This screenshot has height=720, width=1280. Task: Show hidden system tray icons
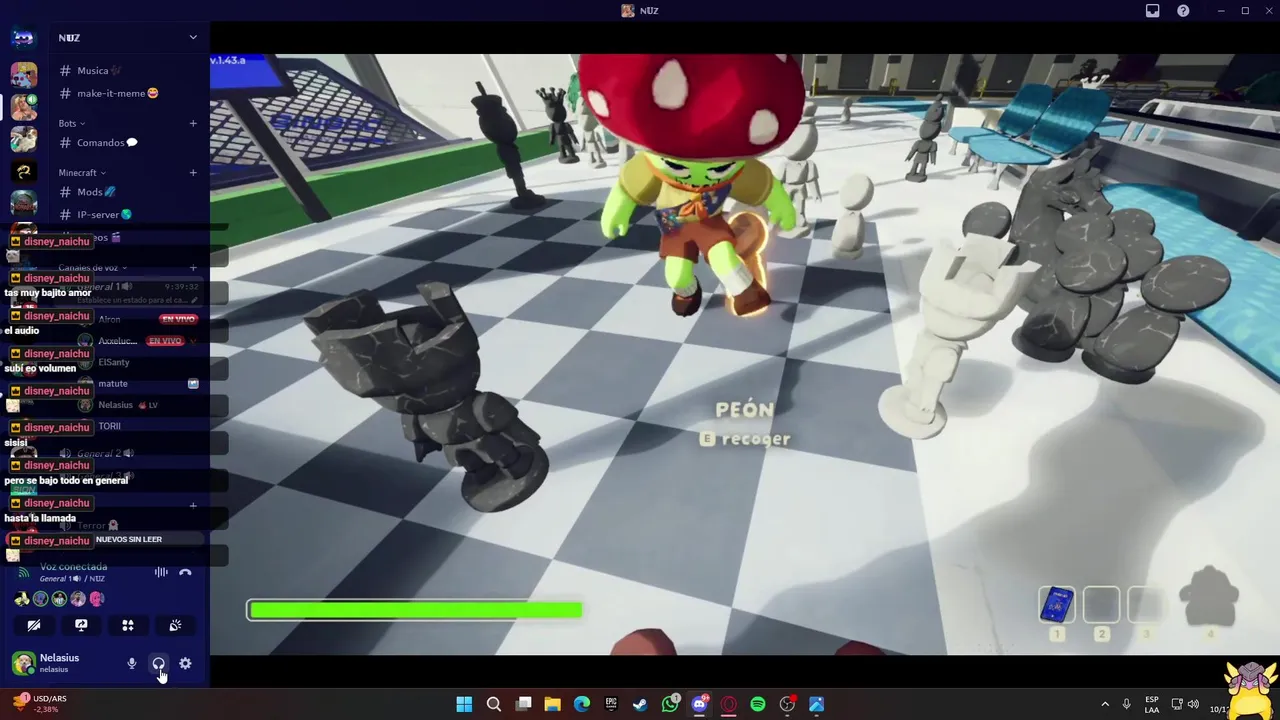[1105, 704]
